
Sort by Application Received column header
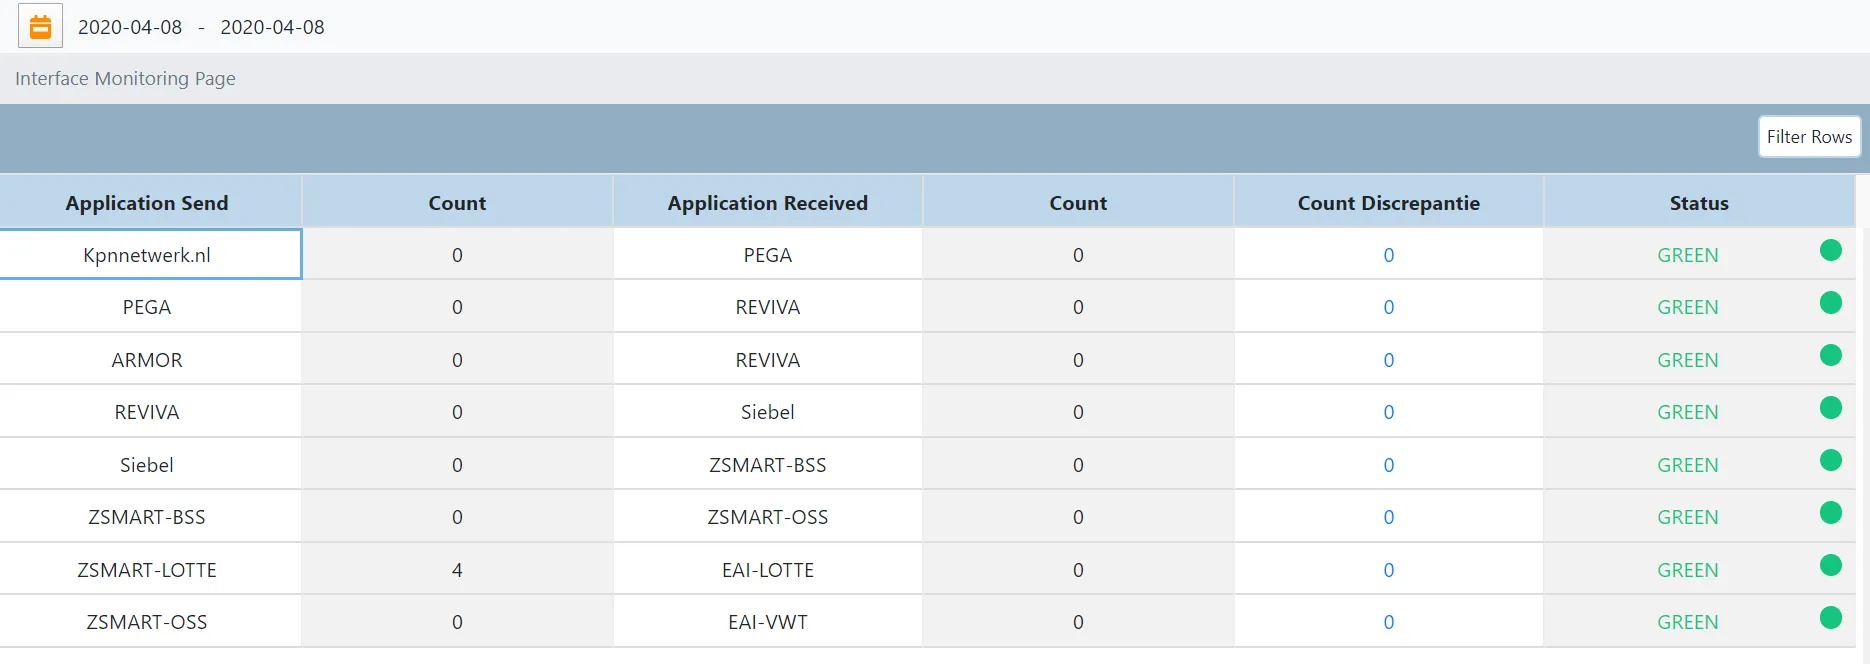click(x=767, y=202)
